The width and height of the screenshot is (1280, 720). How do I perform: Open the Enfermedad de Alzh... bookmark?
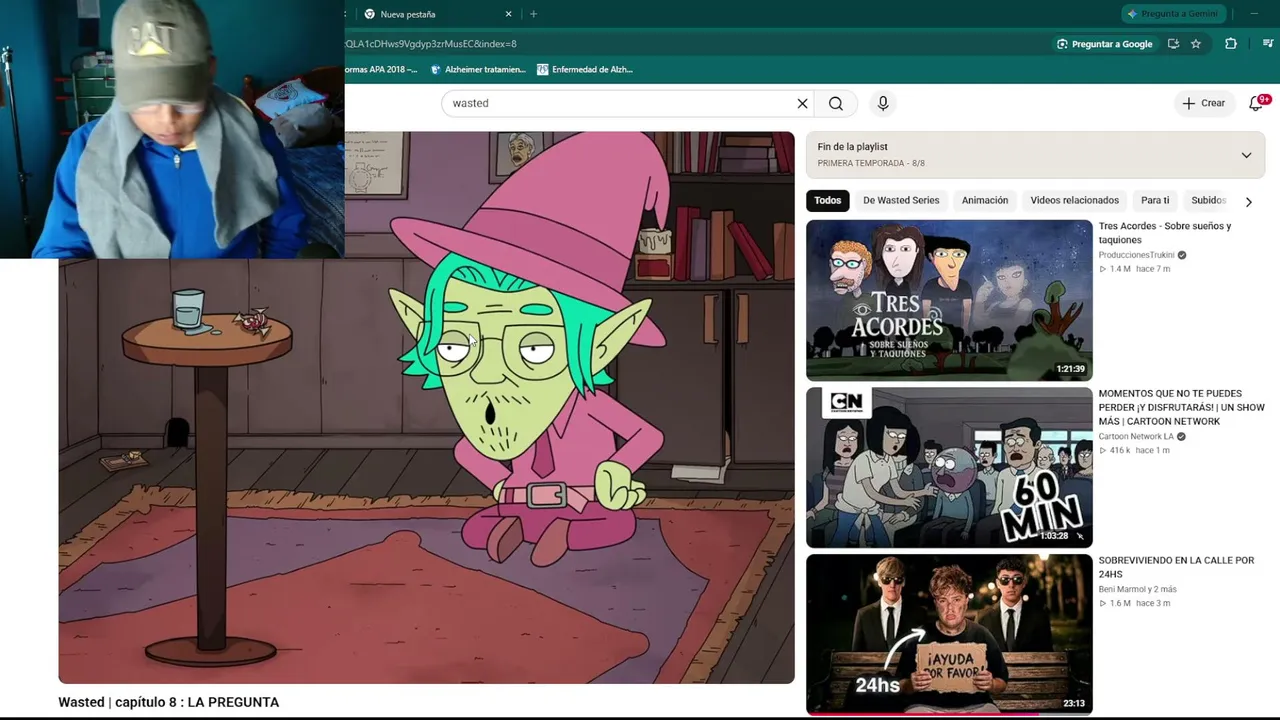tap(585, 70)
